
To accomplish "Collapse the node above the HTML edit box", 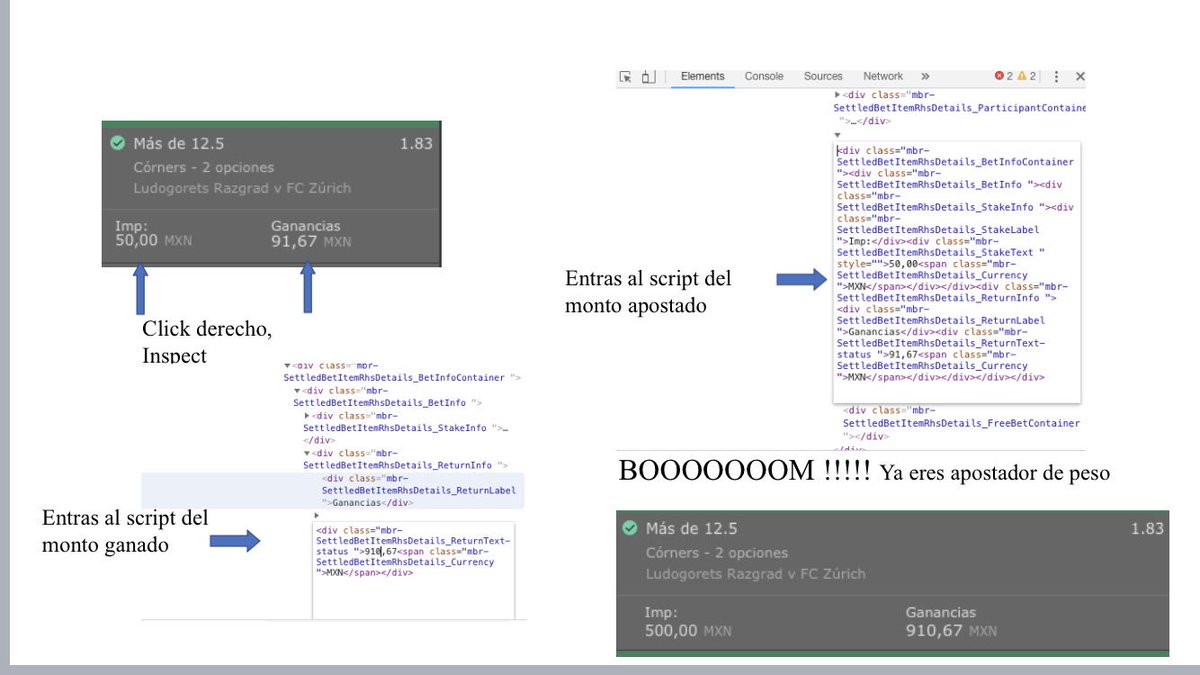I will [838, 134].
